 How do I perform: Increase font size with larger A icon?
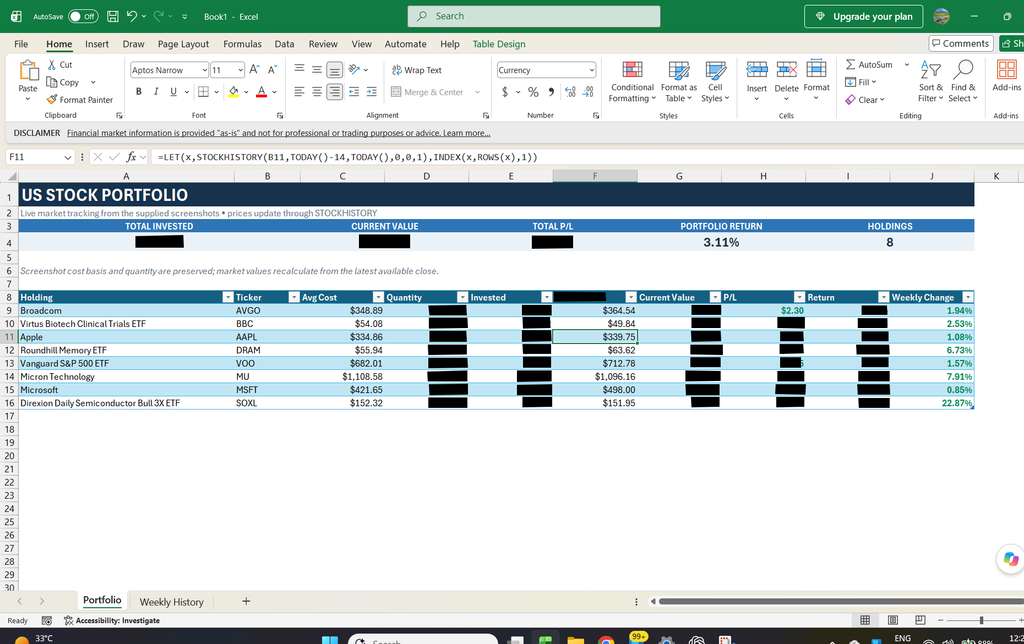[x=255, y=70]
